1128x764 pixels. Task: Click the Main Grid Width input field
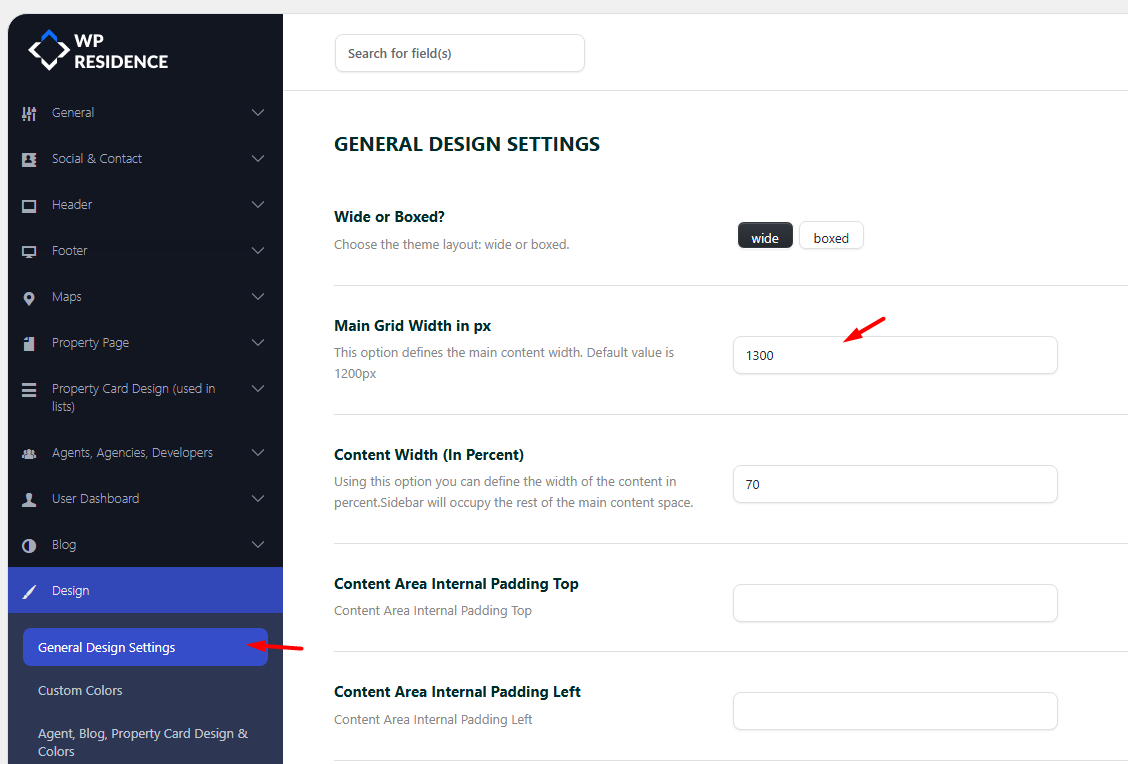pos(894,355)
